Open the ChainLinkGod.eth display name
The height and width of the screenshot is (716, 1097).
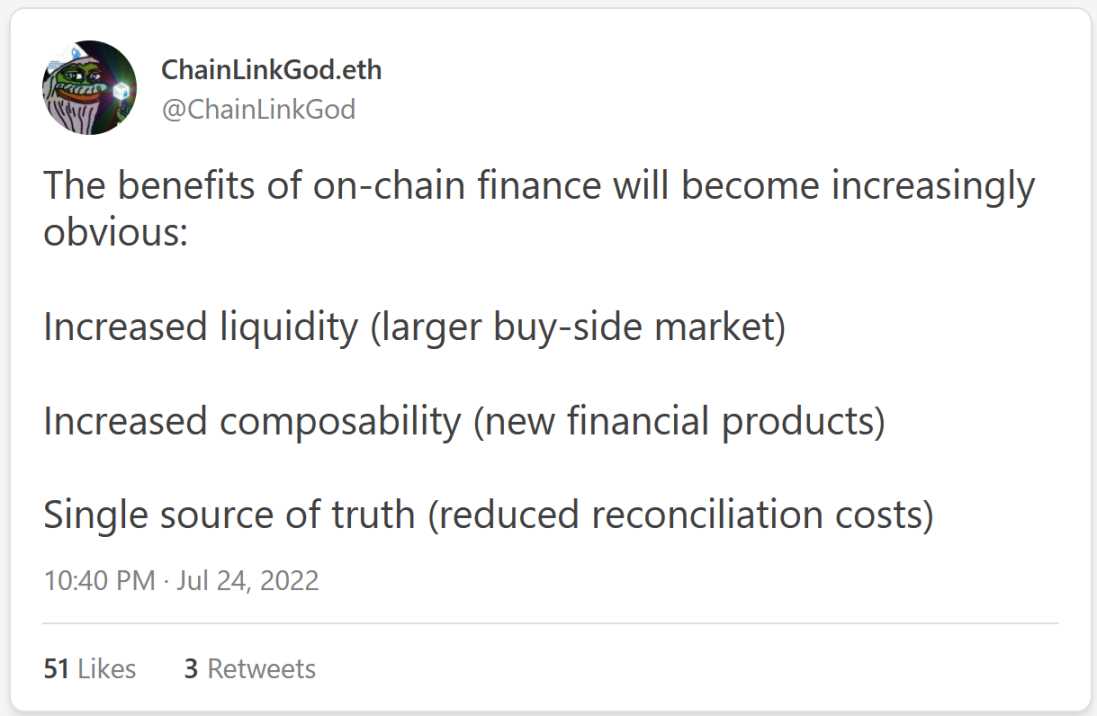pyautogui.click(x=271, y=71)
